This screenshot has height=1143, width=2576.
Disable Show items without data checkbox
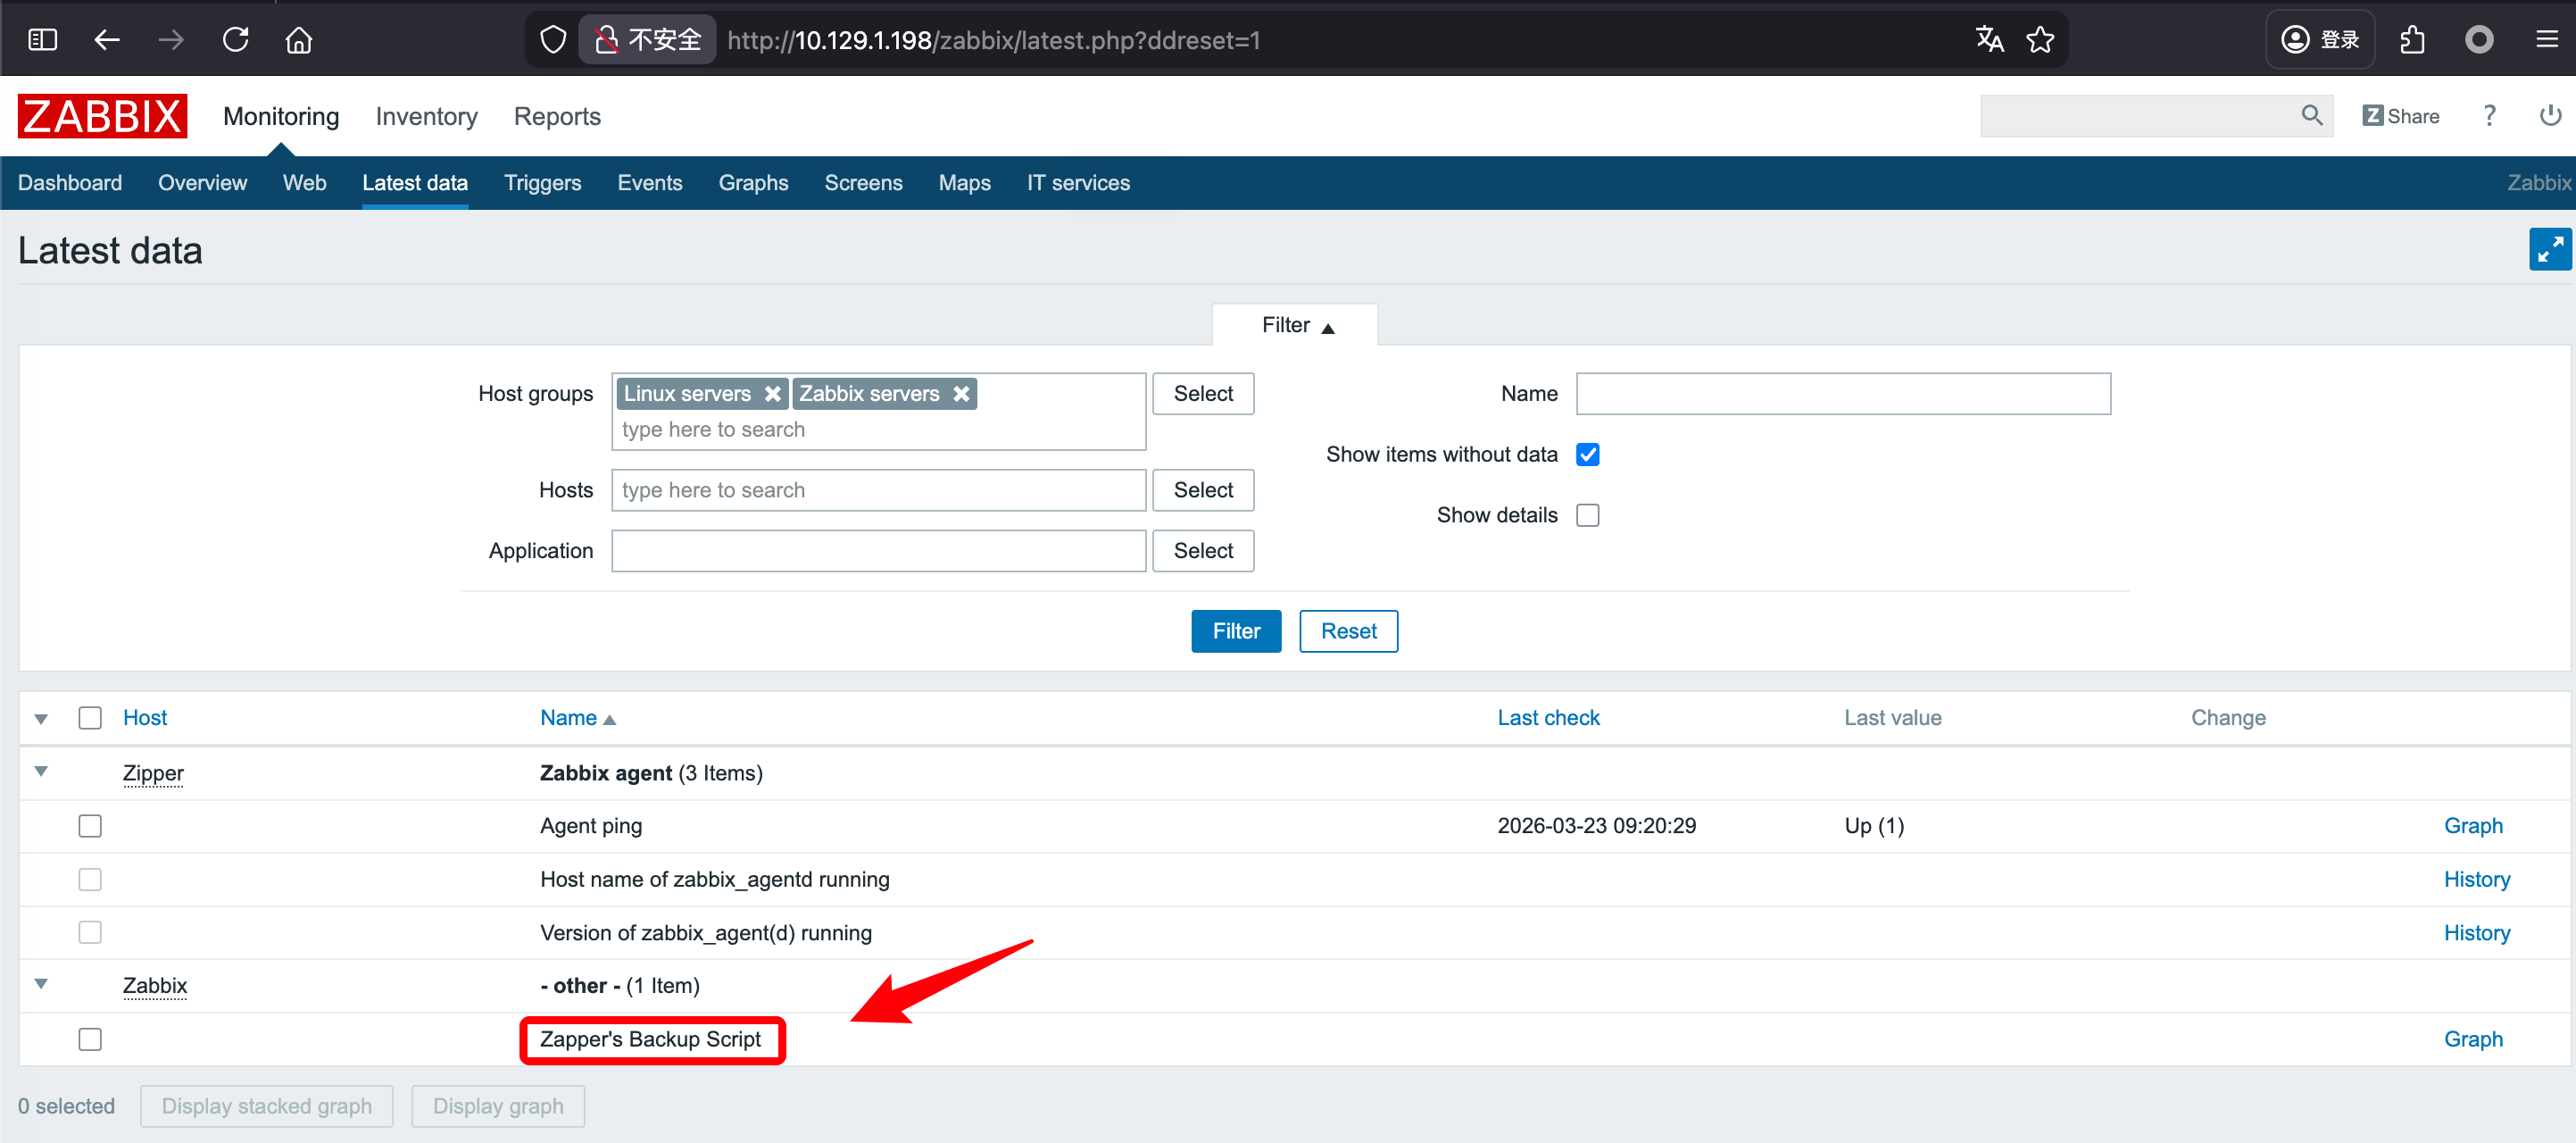(x=1587, y=454)
